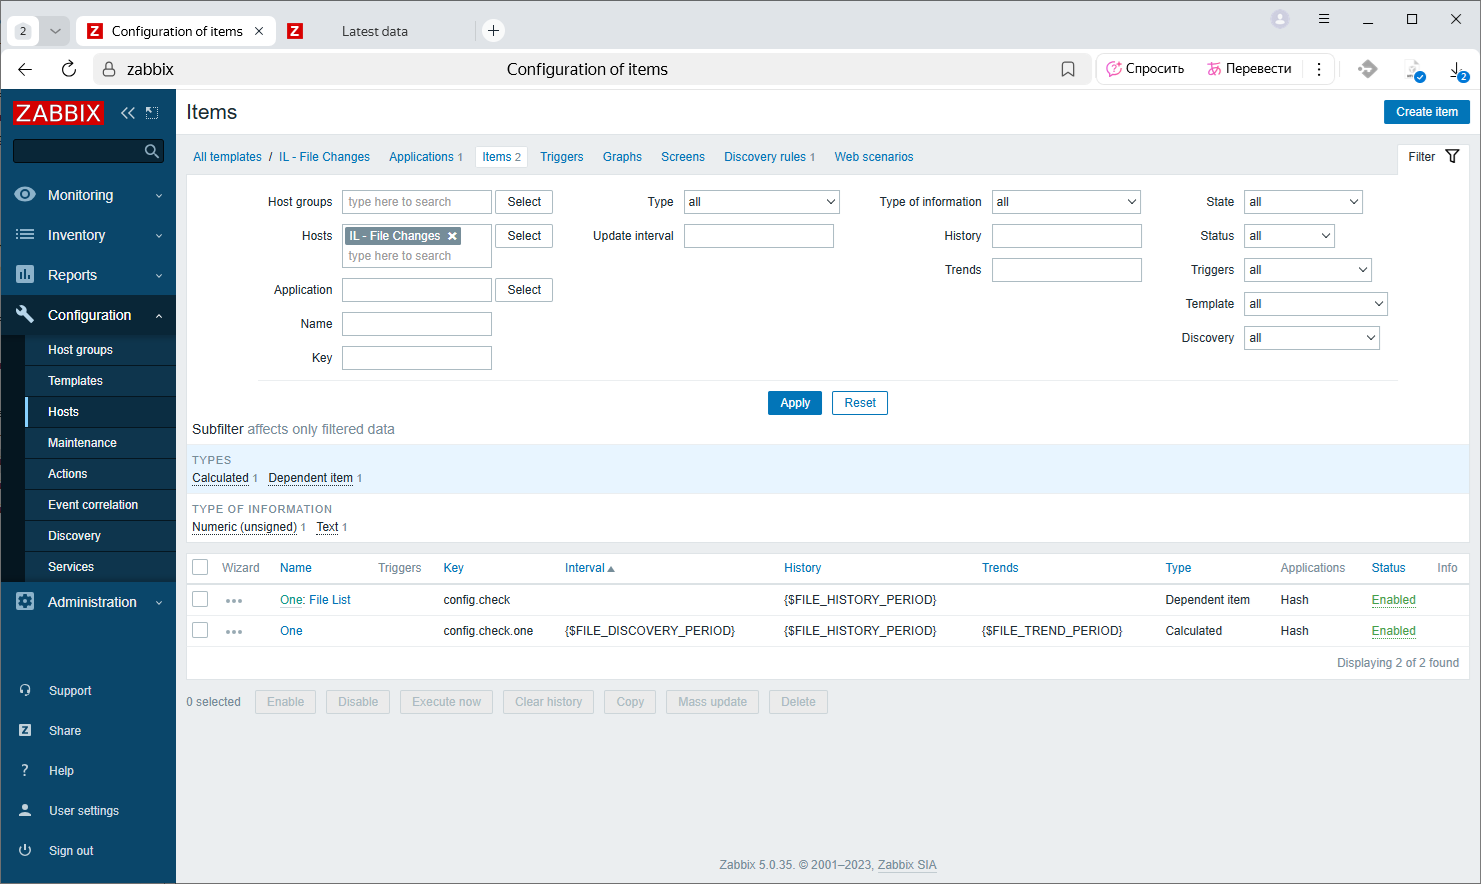Click Select button for Application
Image resolution: width=1481 pixels, height=884 pixels.
pyautogui.click(x=524, y=290)
